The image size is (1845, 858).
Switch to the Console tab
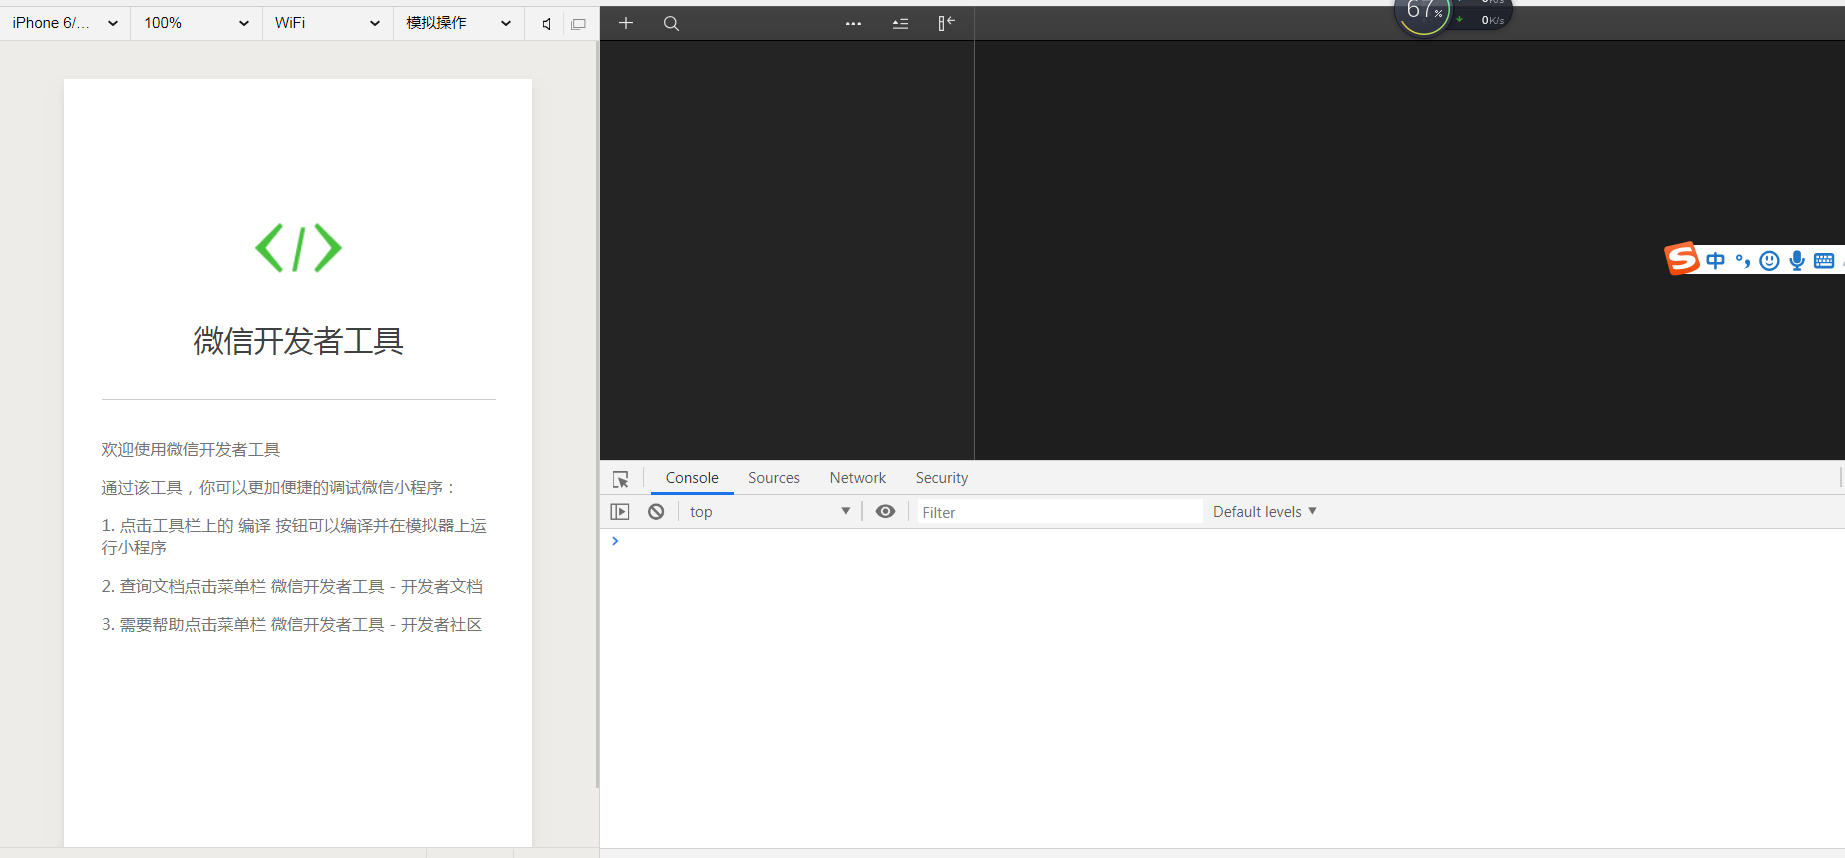coord(692,478)
